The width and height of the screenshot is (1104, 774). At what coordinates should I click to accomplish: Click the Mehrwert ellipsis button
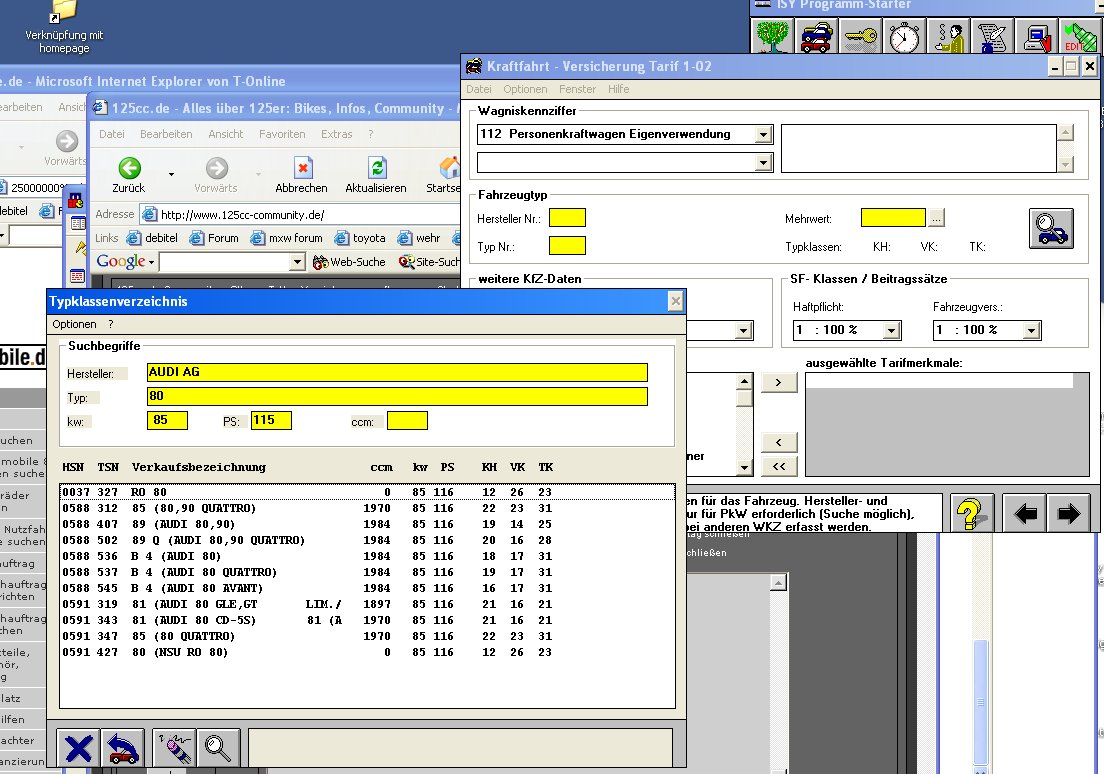[x=936, y=218]
